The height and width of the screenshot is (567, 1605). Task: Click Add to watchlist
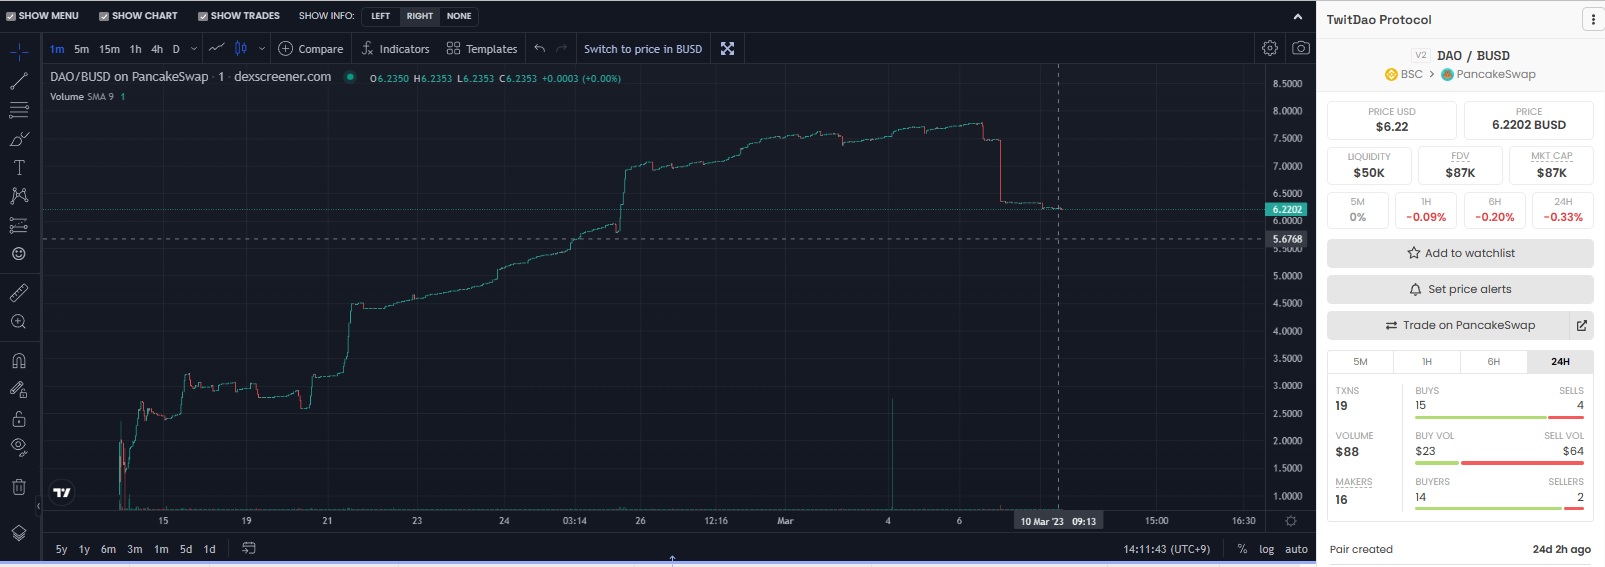point(1460,253)
